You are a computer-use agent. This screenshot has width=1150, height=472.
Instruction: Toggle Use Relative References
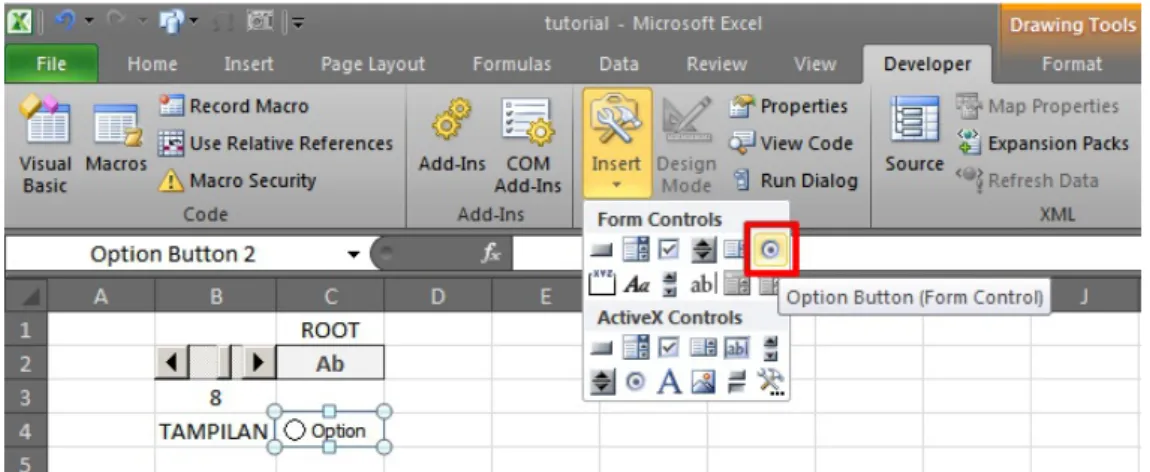click(x=275, y=143)
